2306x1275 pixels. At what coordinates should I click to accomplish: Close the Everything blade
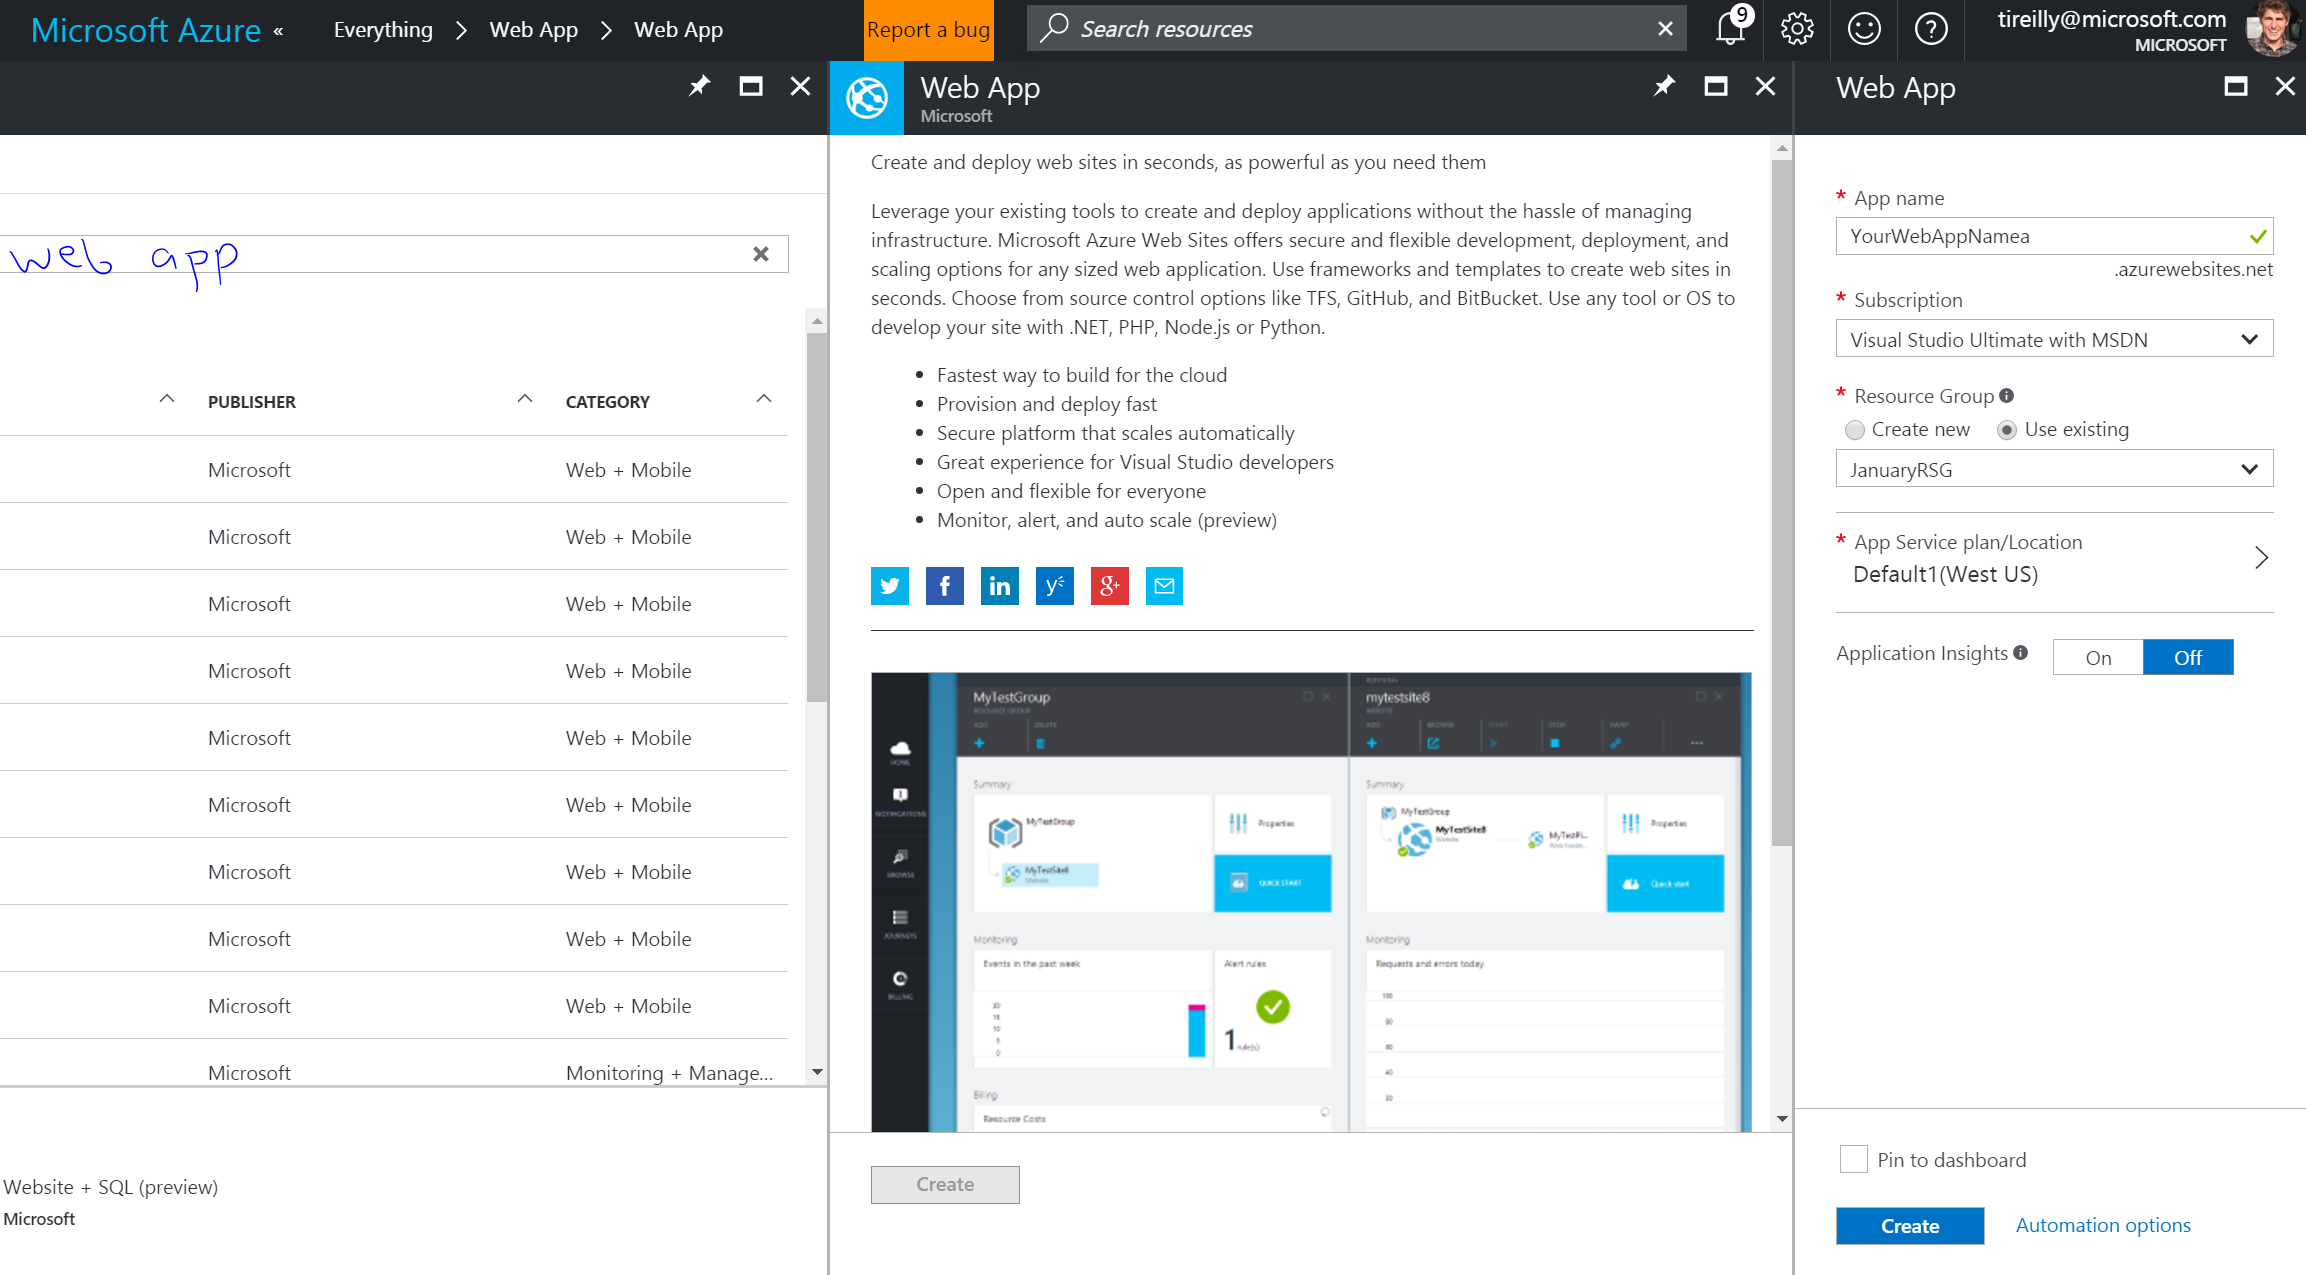(800, 86)
